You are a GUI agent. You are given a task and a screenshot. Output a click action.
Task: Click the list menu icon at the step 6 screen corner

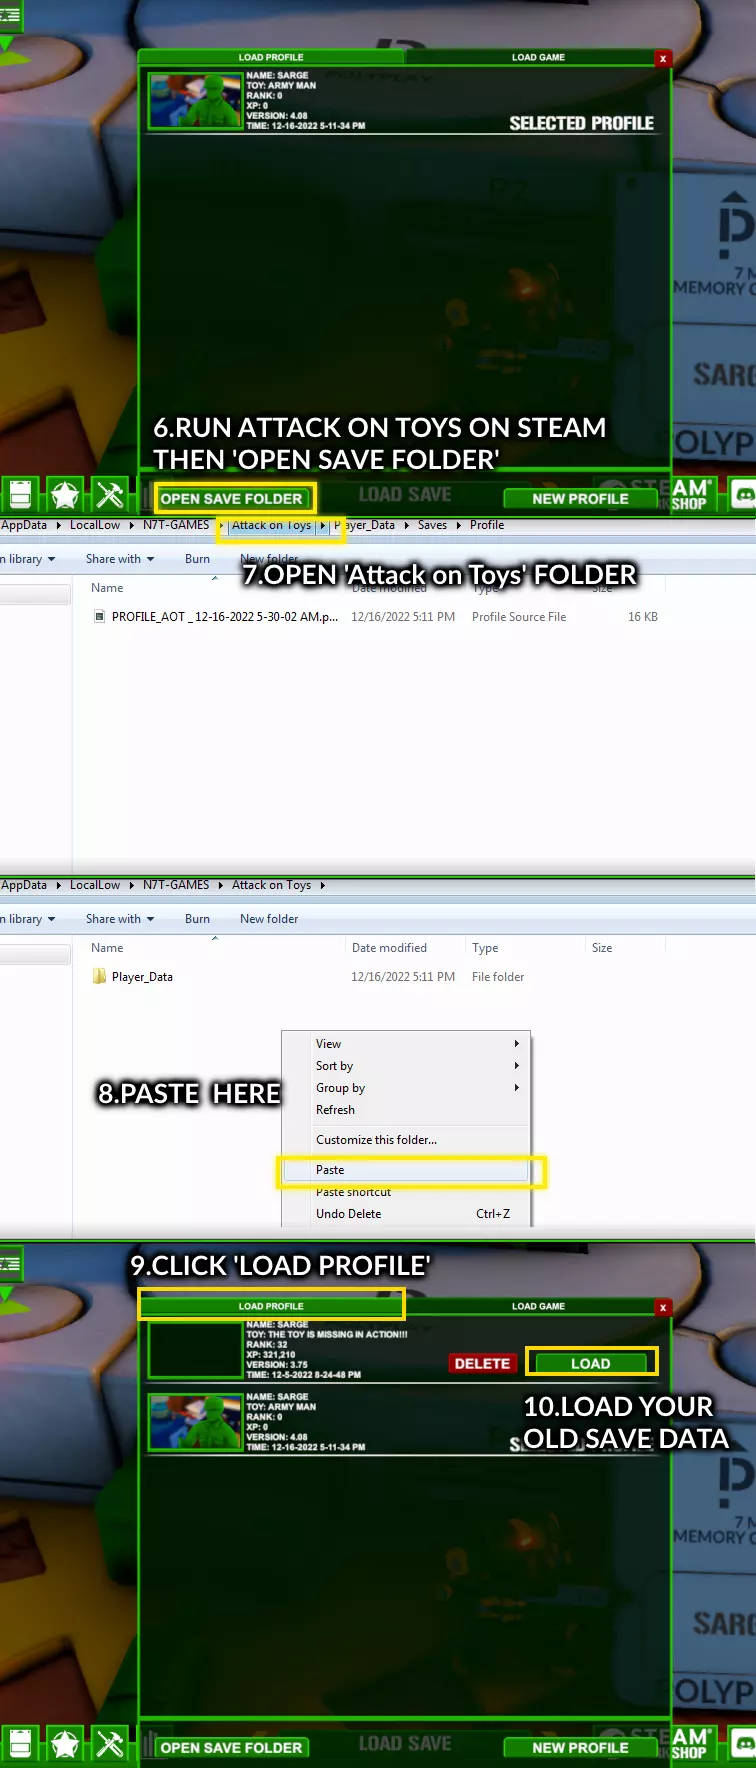click(x=10, y=16)
